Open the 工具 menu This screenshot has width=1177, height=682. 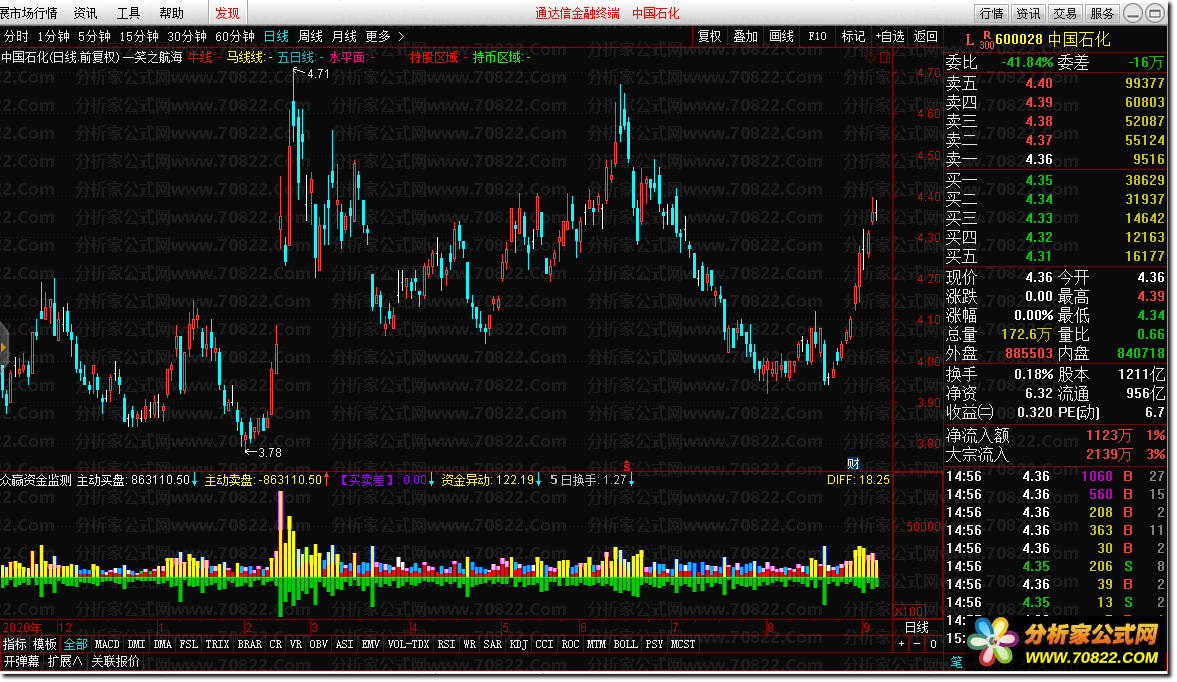(x=128, y=14)
